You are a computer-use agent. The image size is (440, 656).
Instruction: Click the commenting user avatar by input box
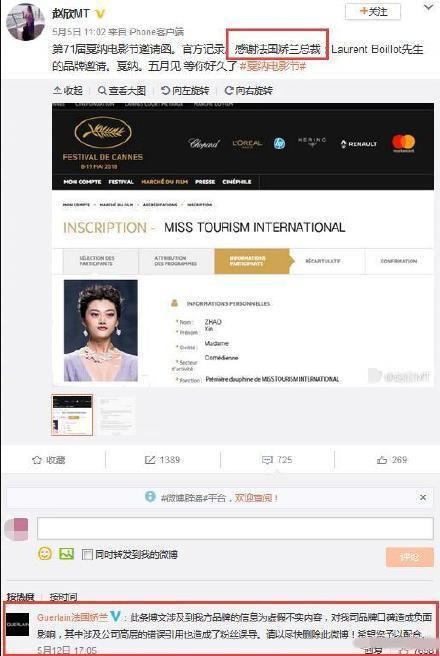[x=17, y=528]
